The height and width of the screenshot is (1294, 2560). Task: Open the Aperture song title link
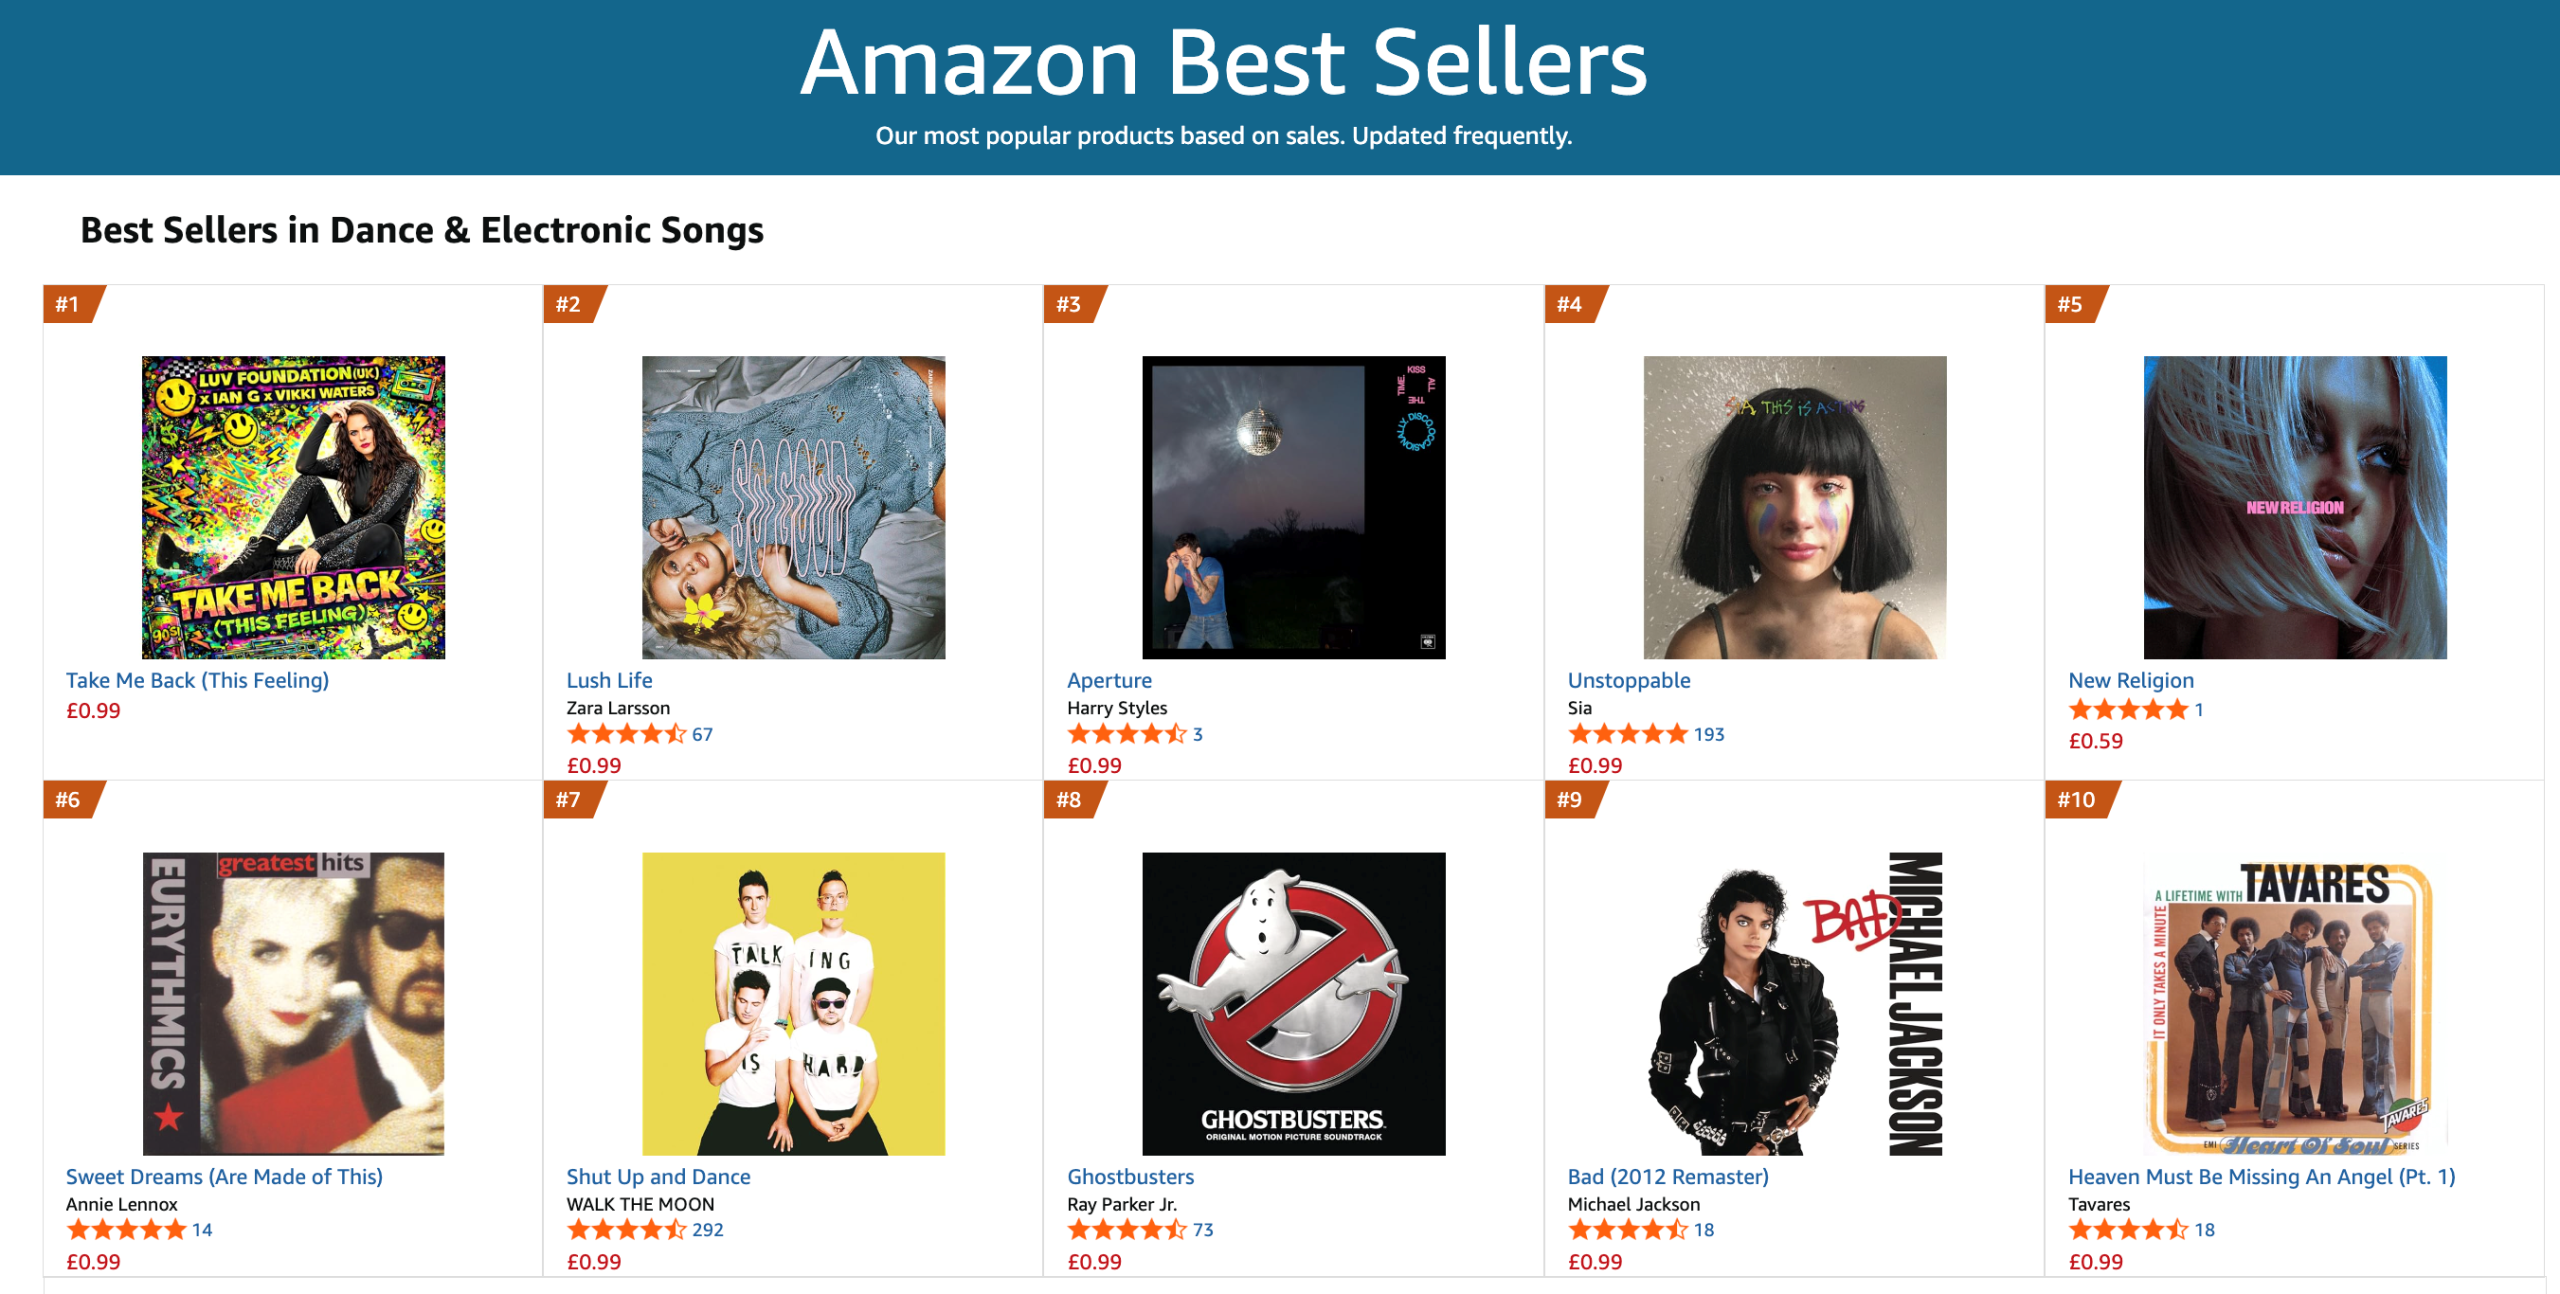point(1109,680)
